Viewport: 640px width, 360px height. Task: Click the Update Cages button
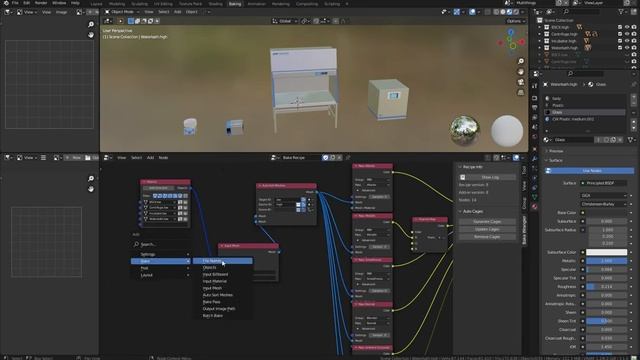click(x=487, y=229)
